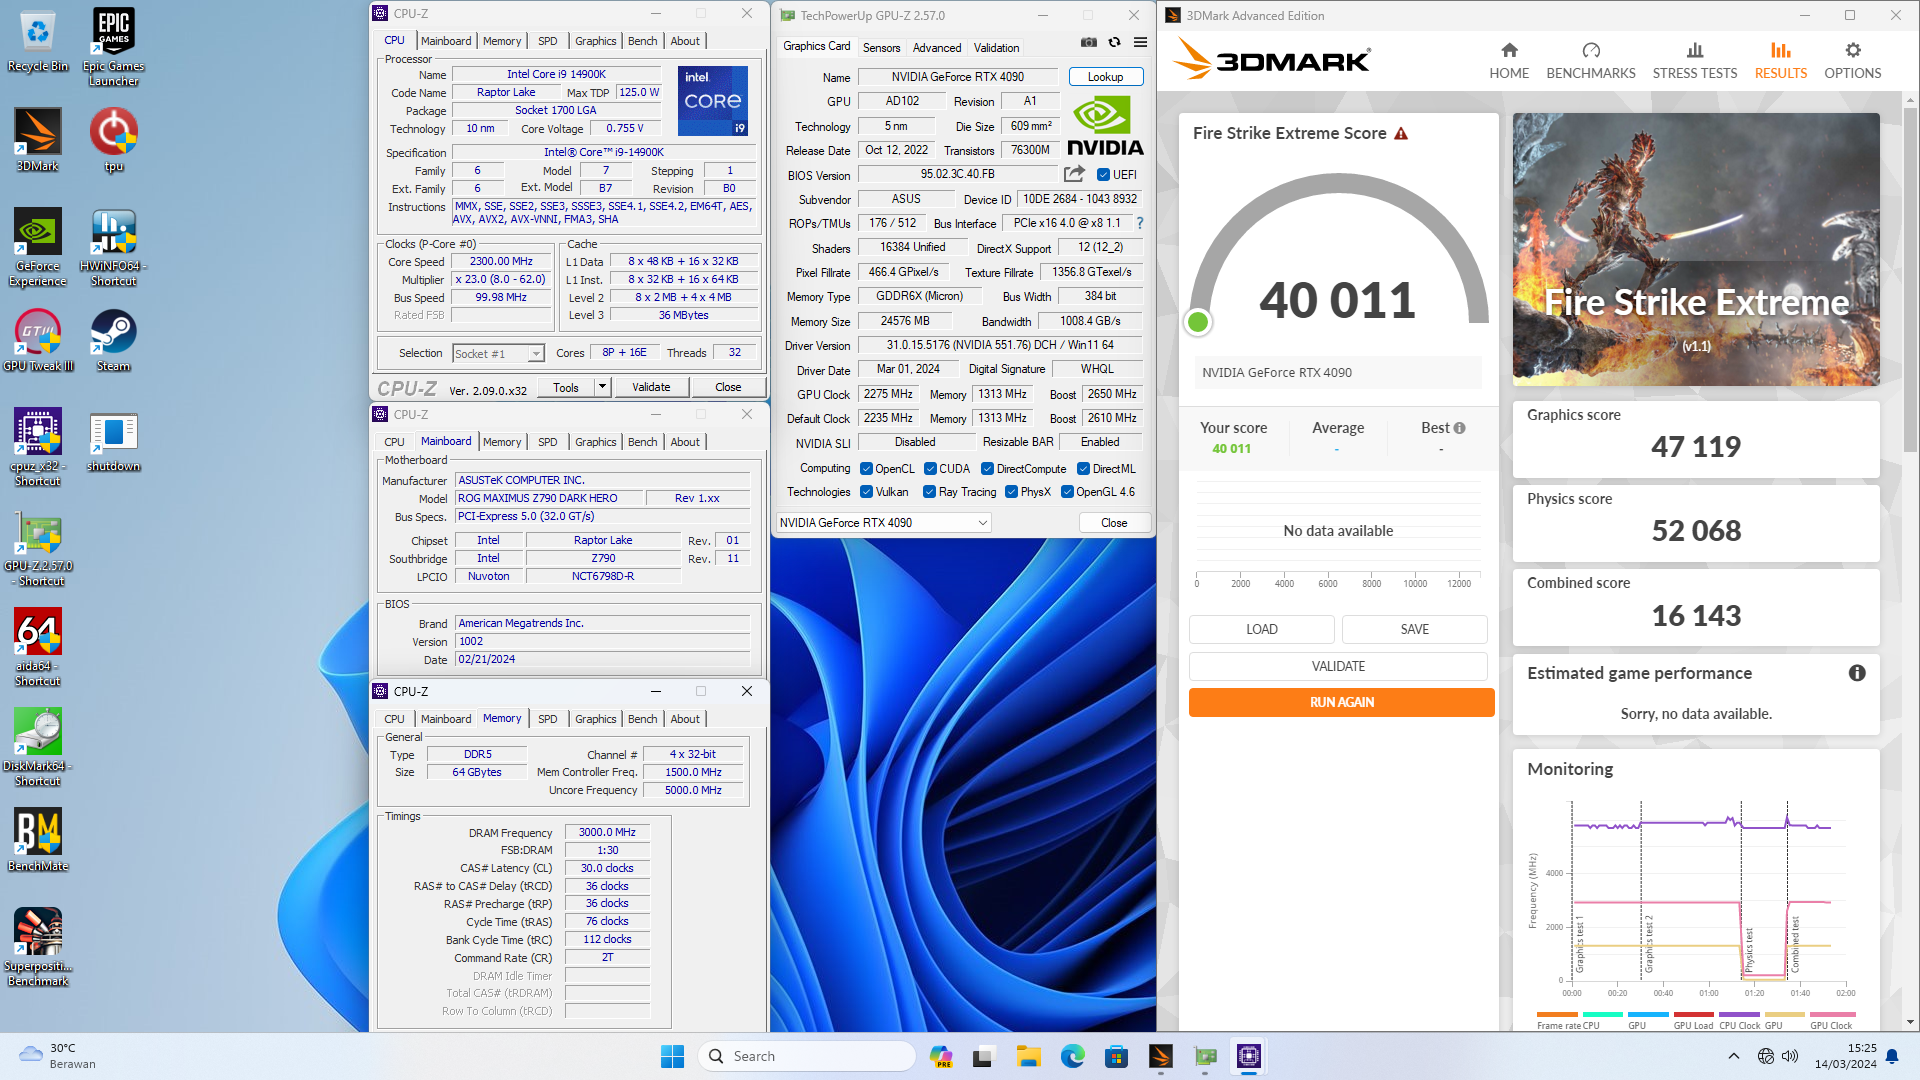Image resolution: width=1920 pixels, height=1080 pixels.
Task: Open 3DMark BENCHMARKS section
Action: [1591, 61]
